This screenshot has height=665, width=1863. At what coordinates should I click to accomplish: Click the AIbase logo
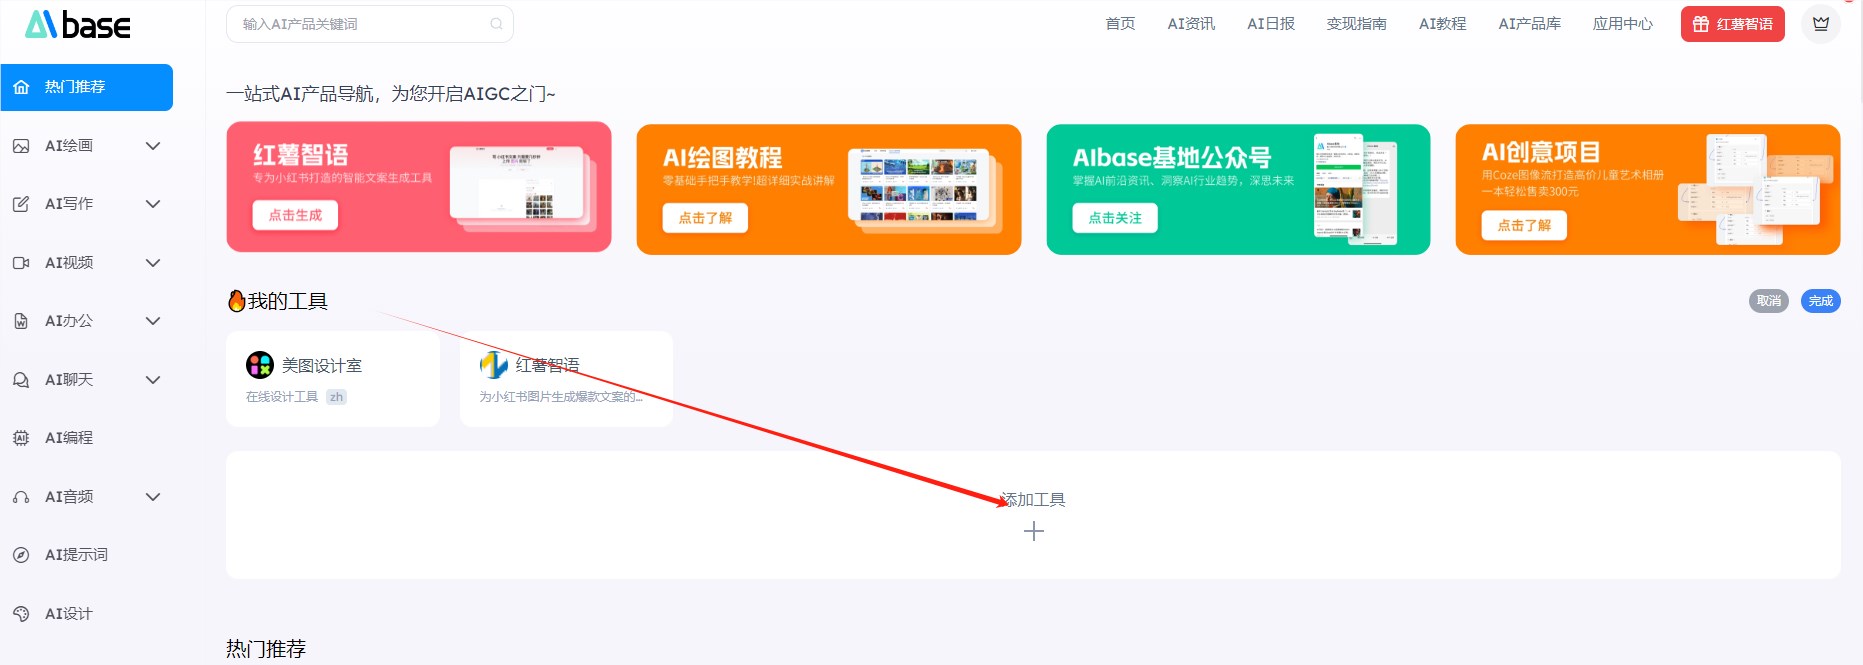pos(78,25)
